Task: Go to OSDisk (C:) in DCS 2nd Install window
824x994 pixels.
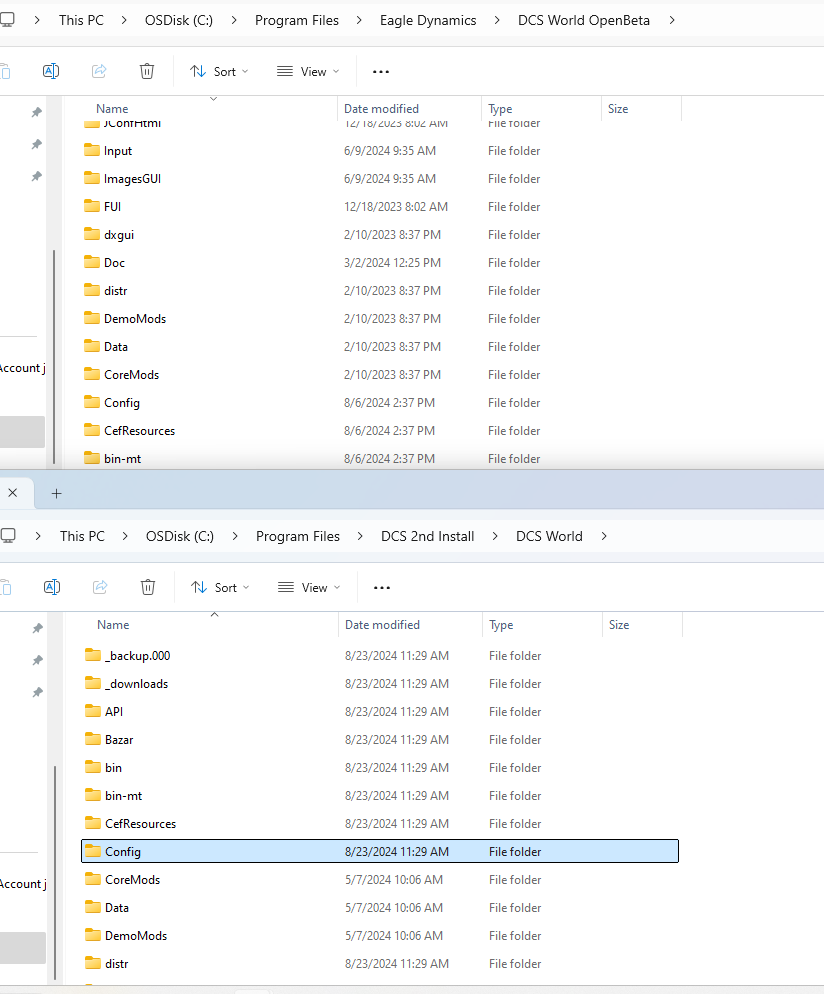Action: pos(180,536)
